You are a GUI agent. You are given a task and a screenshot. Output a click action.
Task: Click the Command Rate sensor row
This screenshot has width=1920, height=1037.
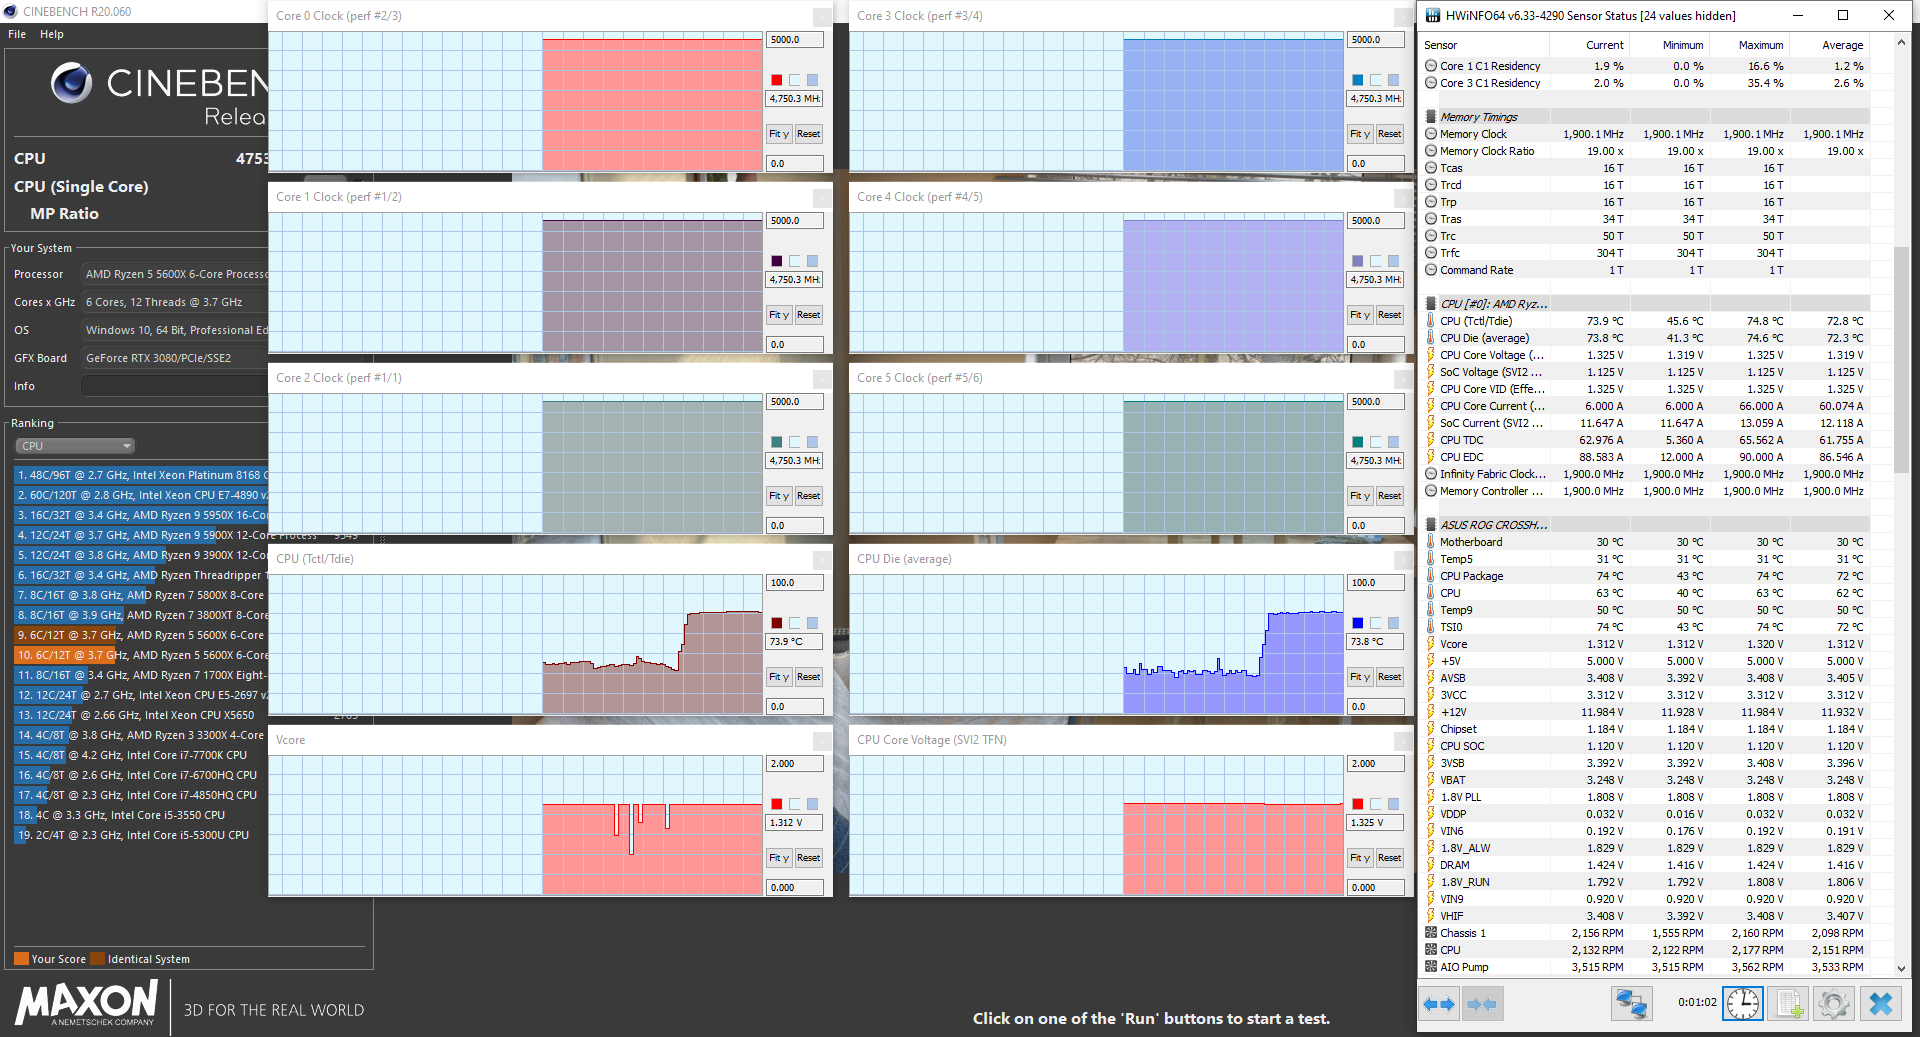pos(1645,270)
